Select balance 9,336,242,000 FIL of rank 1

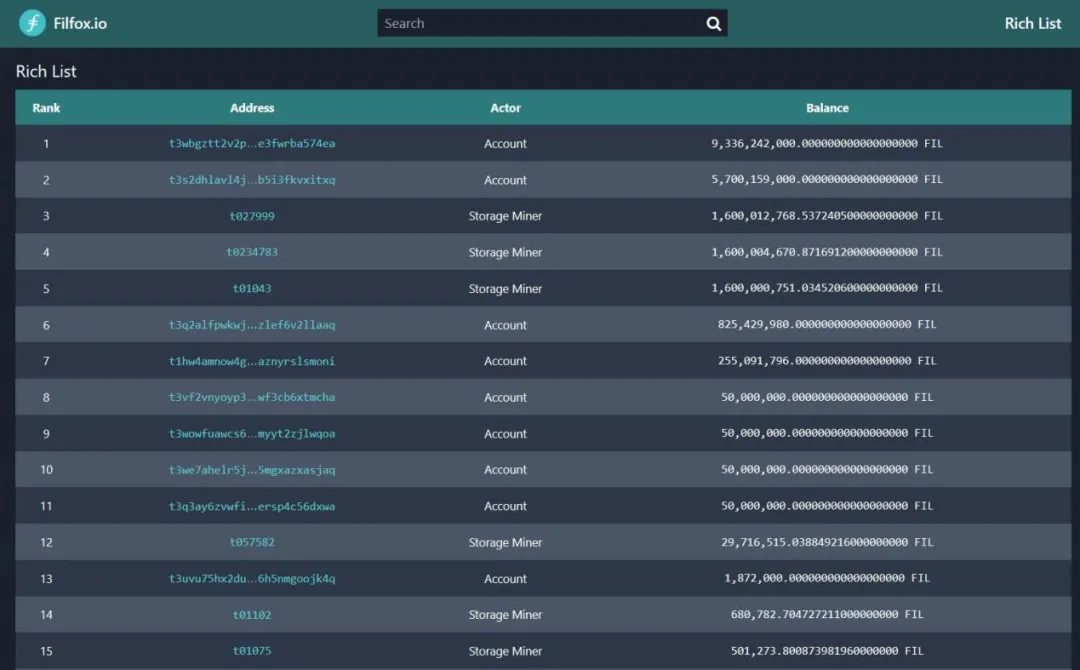pyautogui.click(x=827, y=143)
